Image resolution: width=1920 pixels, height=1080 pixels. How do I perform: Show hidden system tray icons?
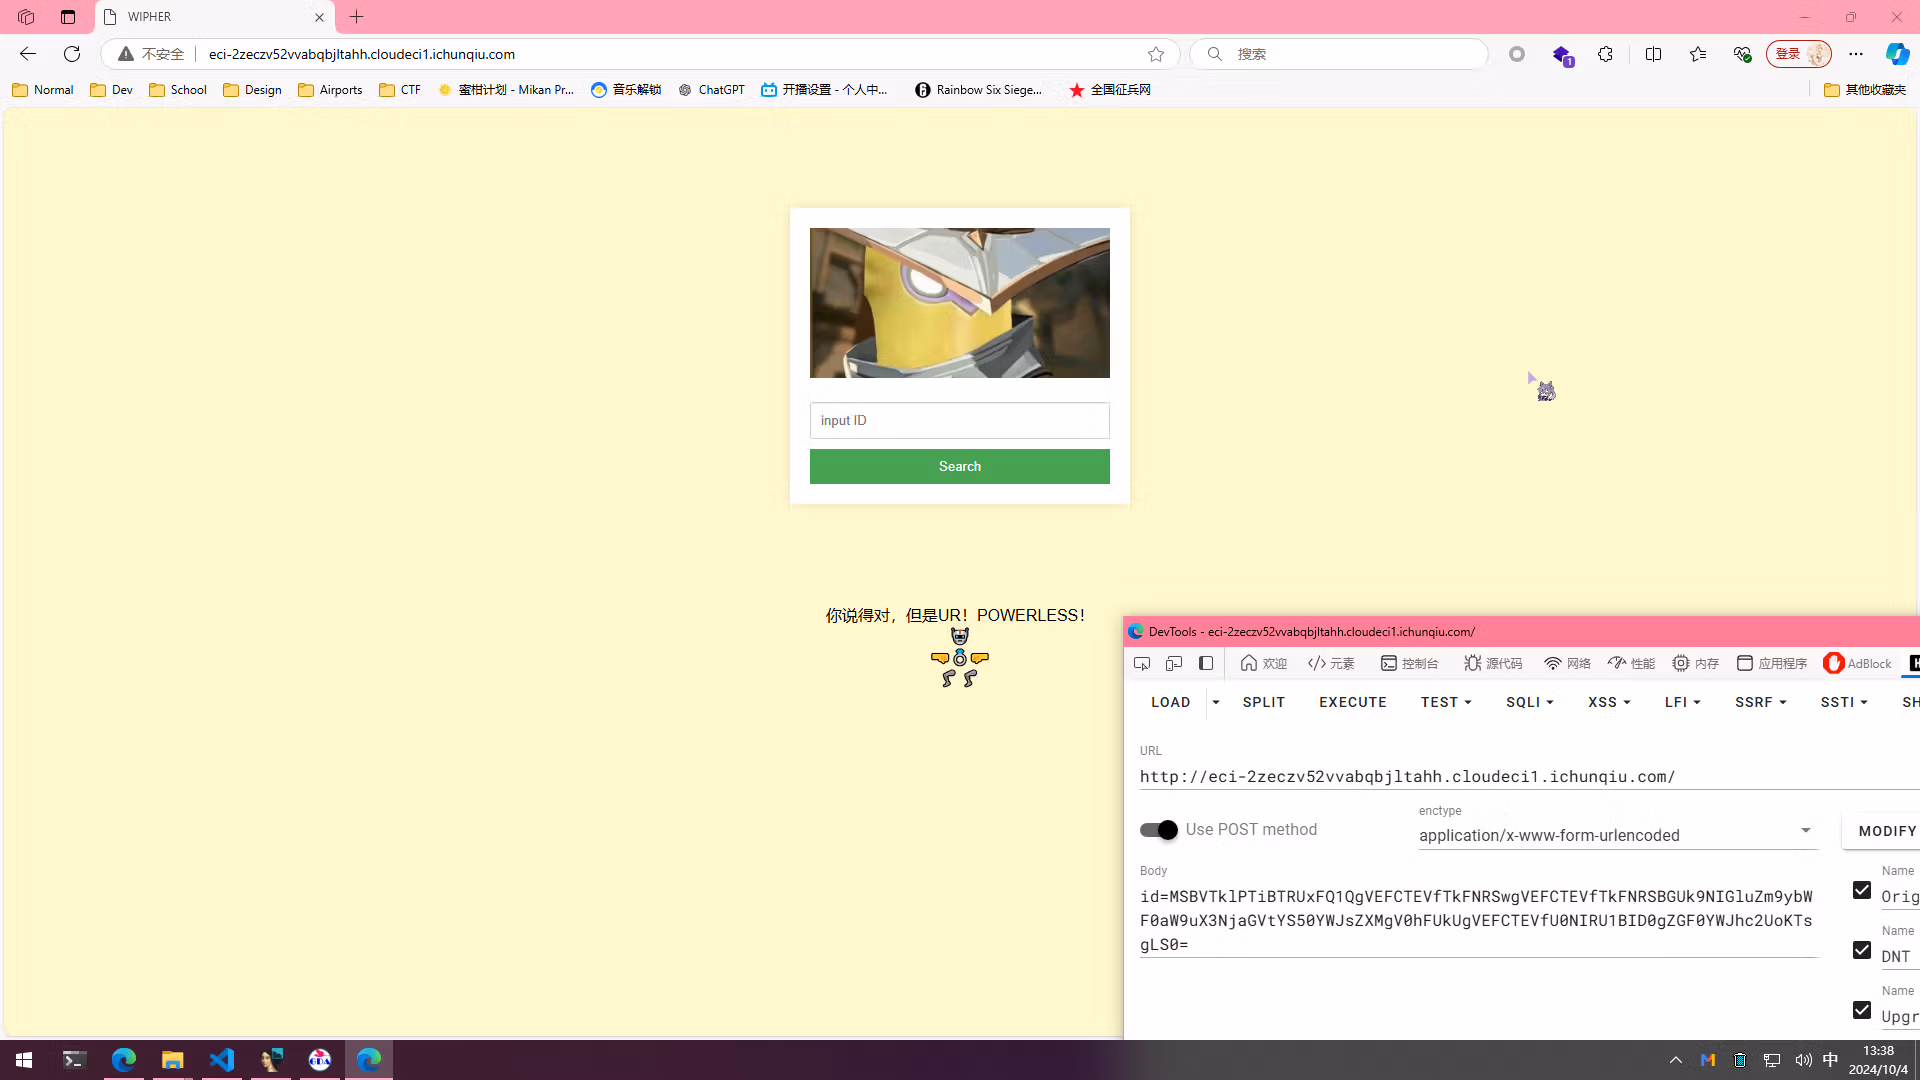(x=1676, y=1060)
